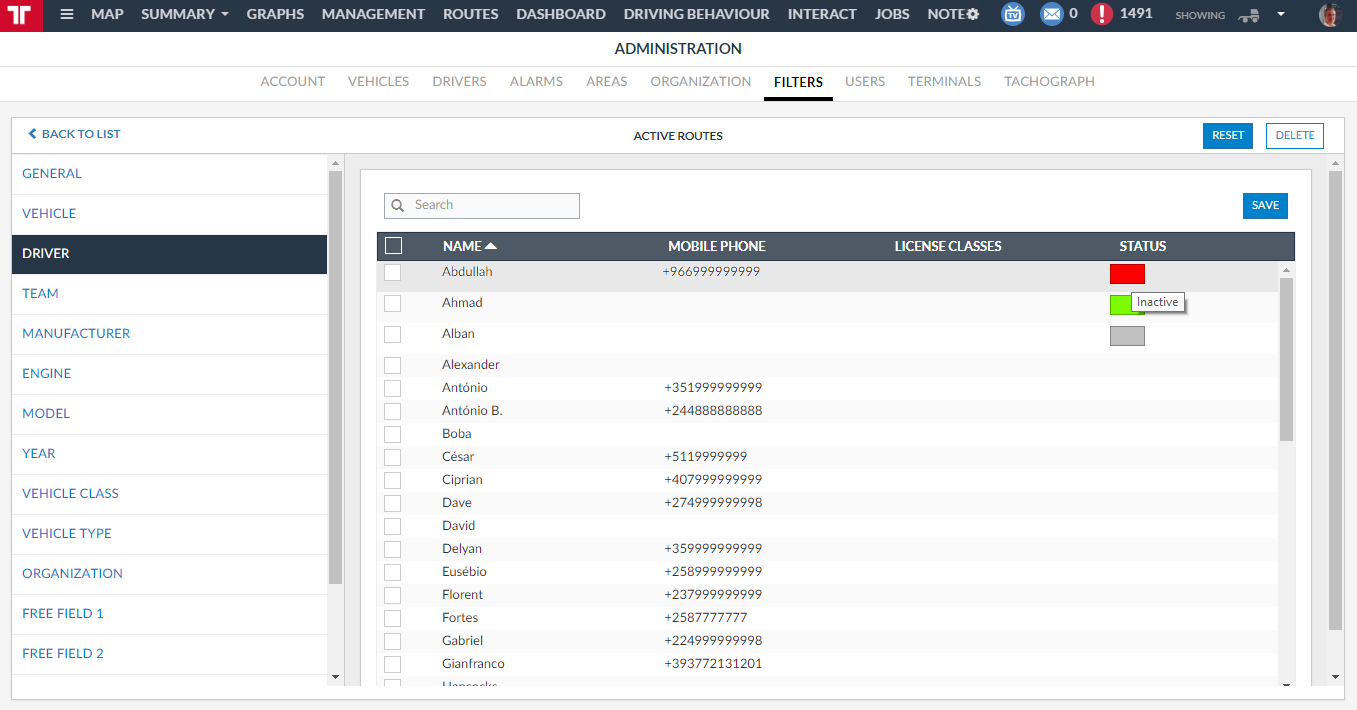Open the TV mode icon

coord(1013,14)
